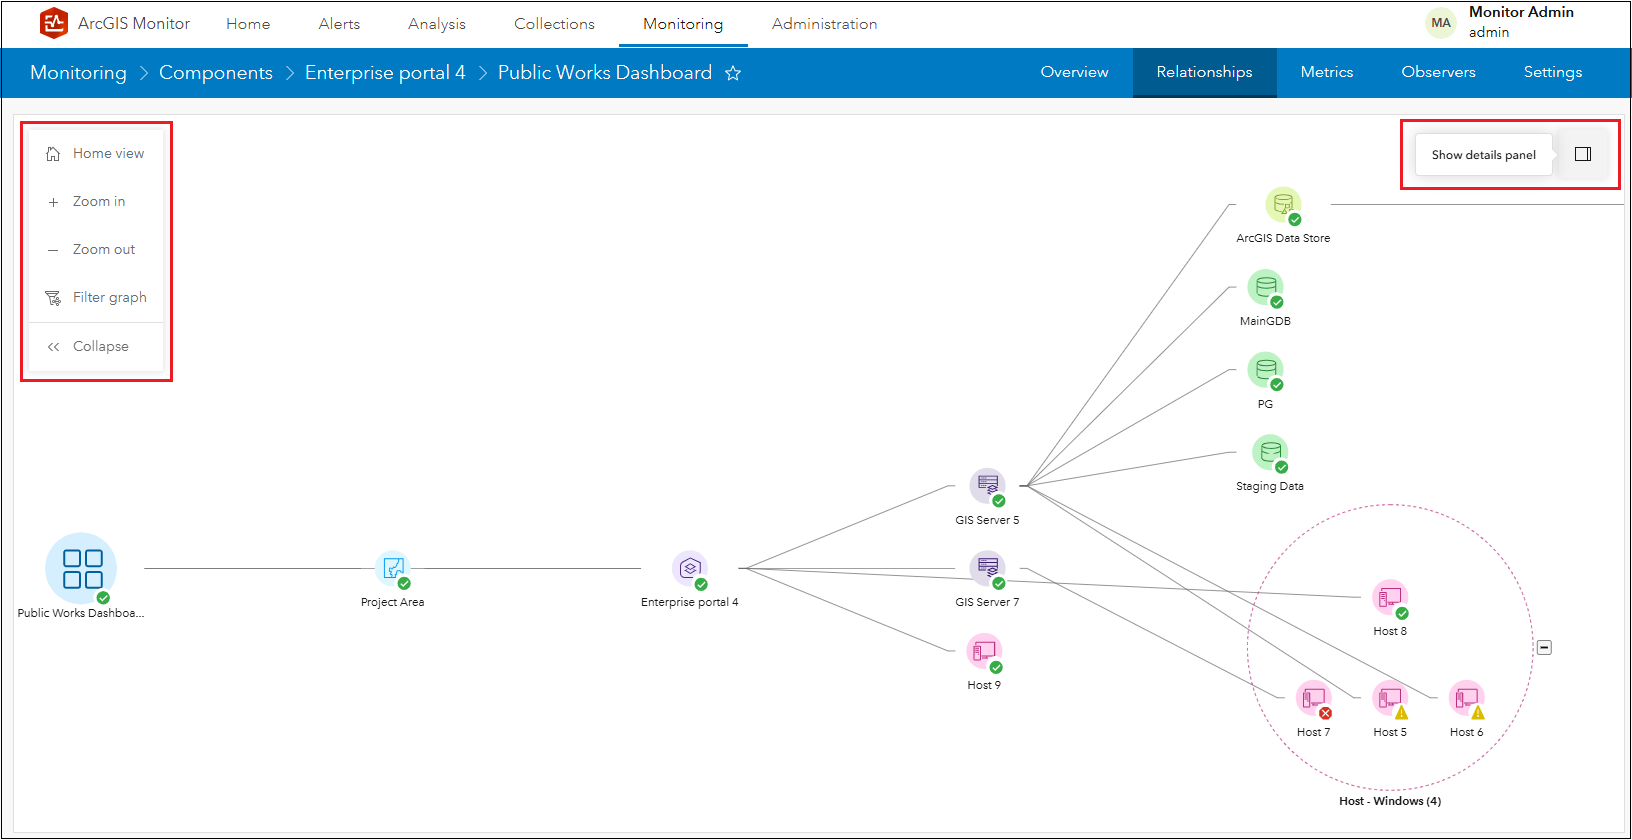Open the Alerts menu item
The height and width of the screenshot is (840, 1632).
tap(339, 24)
